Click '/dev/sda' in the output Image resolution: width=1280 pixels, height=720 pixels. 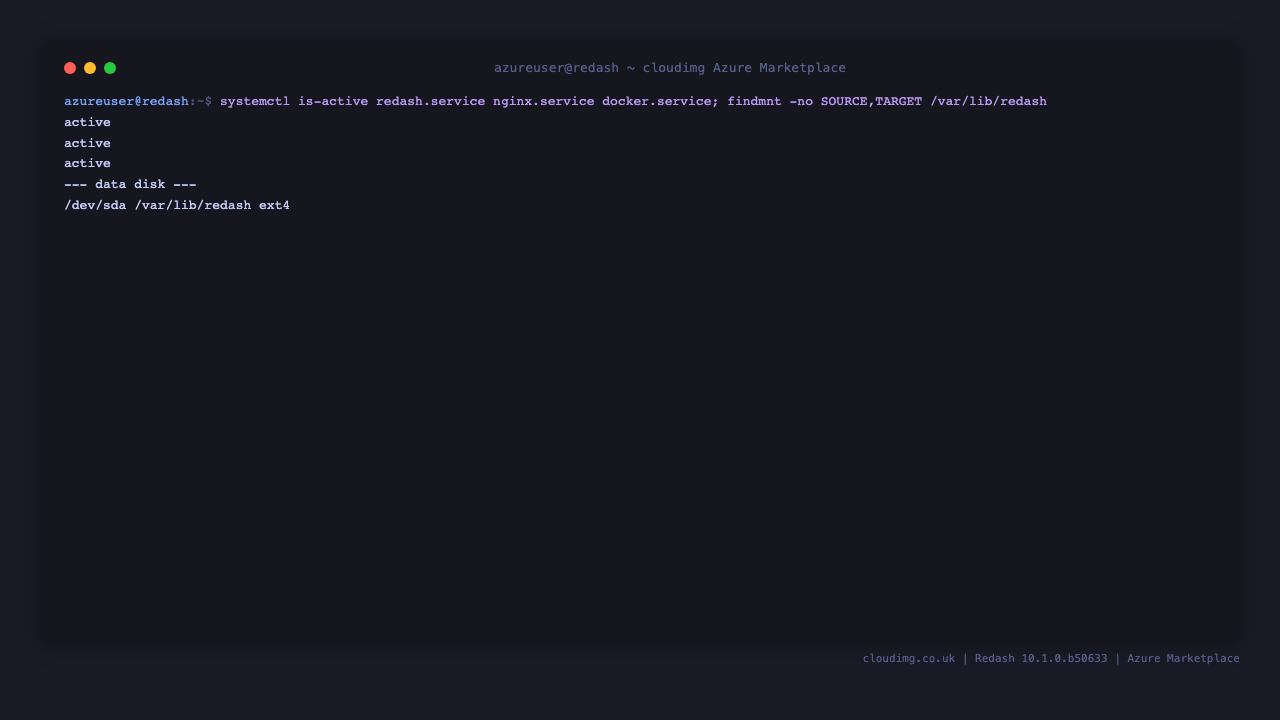point(95,205)
